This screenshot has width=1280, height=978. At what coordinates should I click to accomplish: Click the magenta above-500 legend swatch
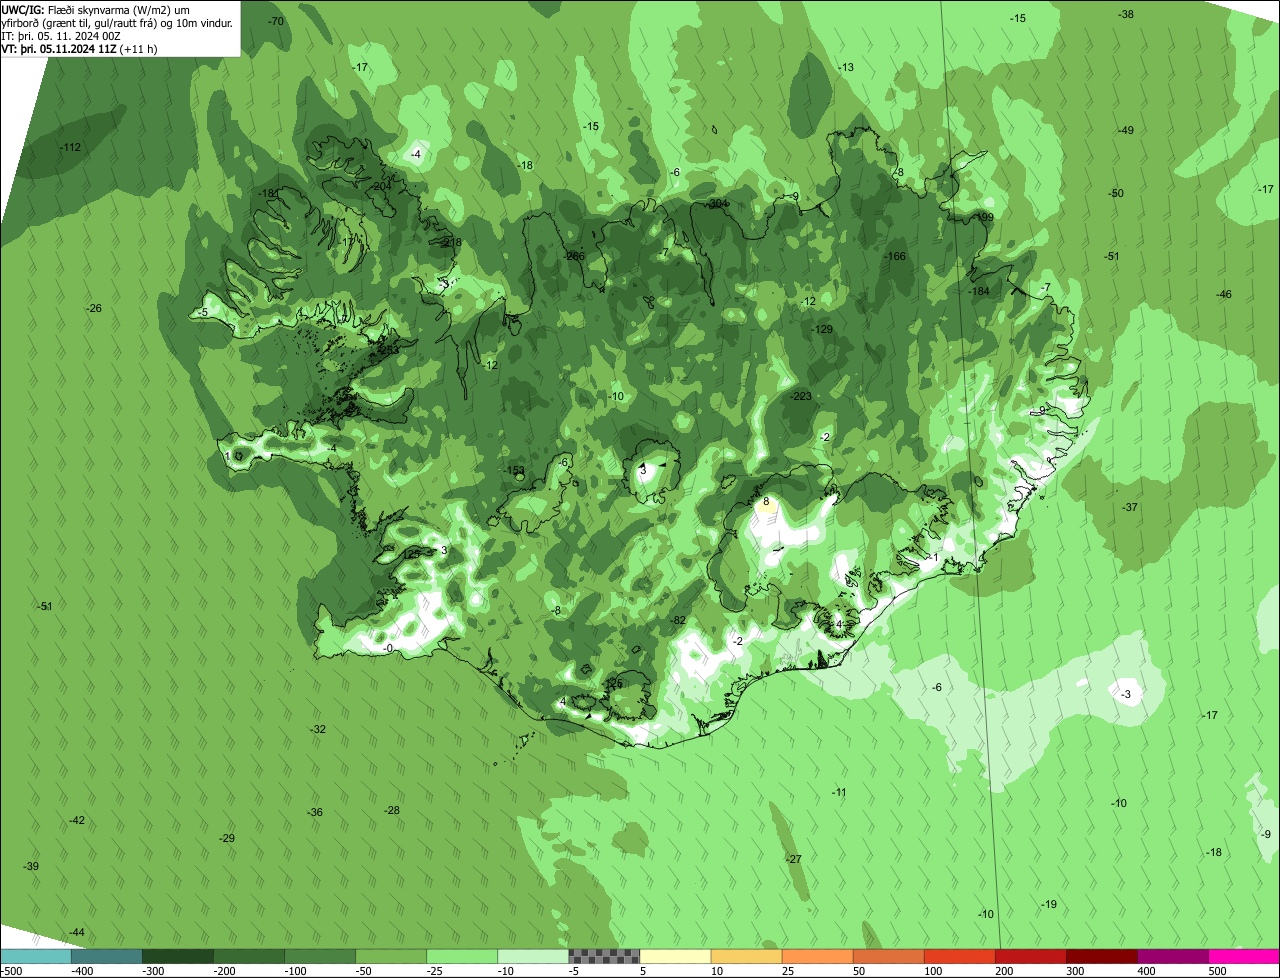coord(1243,956)
